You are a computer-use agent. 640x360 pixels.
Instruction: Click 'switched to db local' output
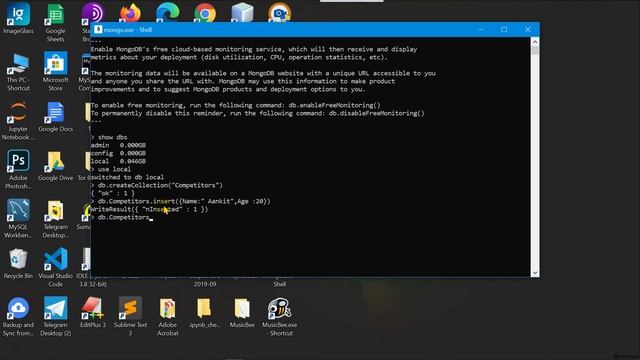coord(127,177)
